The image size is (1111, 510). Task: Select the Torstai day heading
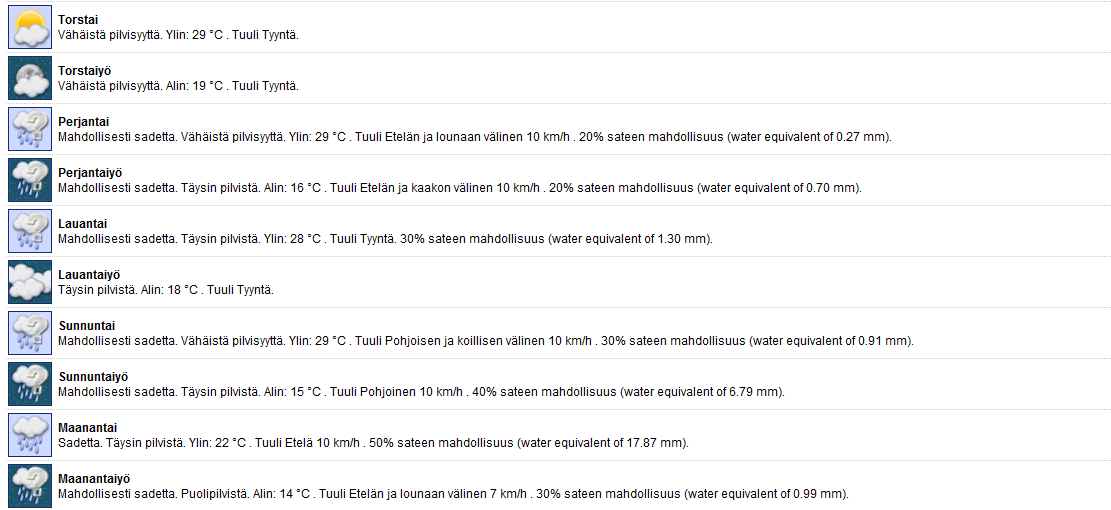tap(78, 20)
